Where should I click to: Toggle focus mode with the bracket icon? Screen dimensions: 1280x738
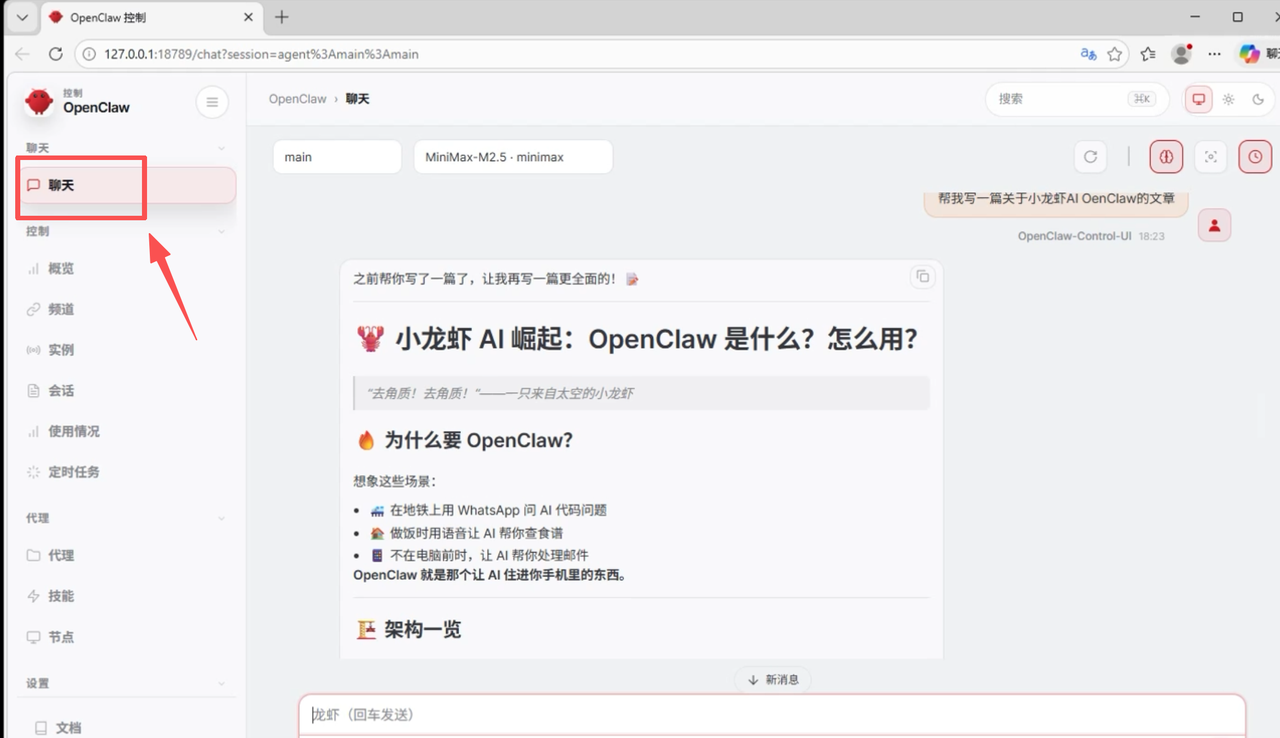(1211, 157)
